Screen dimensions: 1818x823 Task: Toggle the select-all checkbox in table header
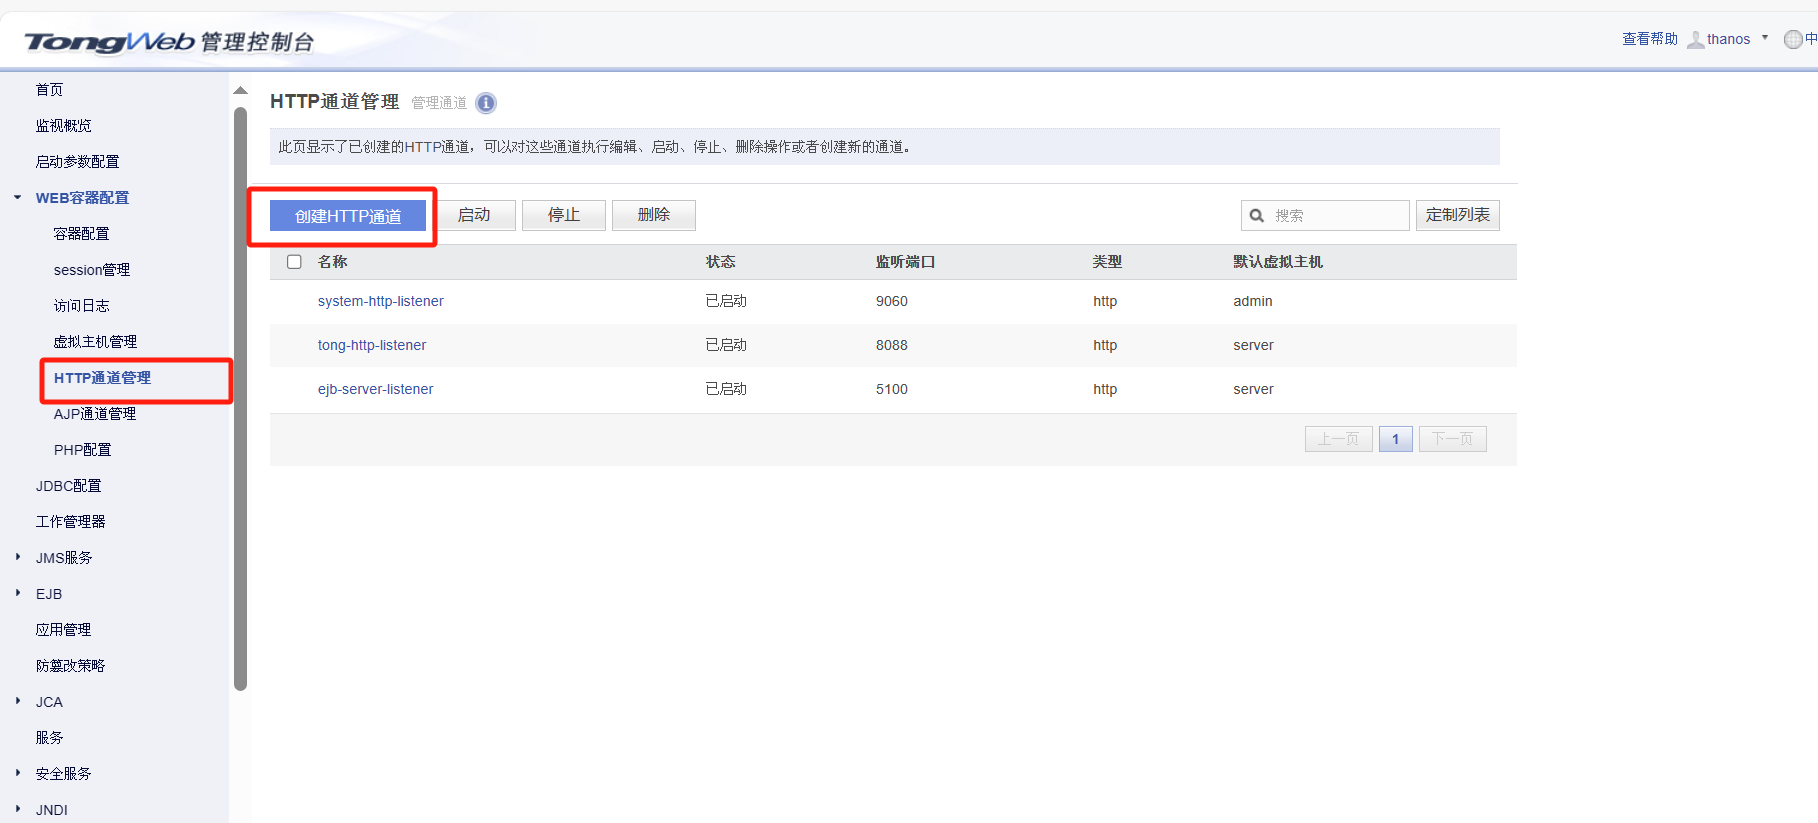294,262
